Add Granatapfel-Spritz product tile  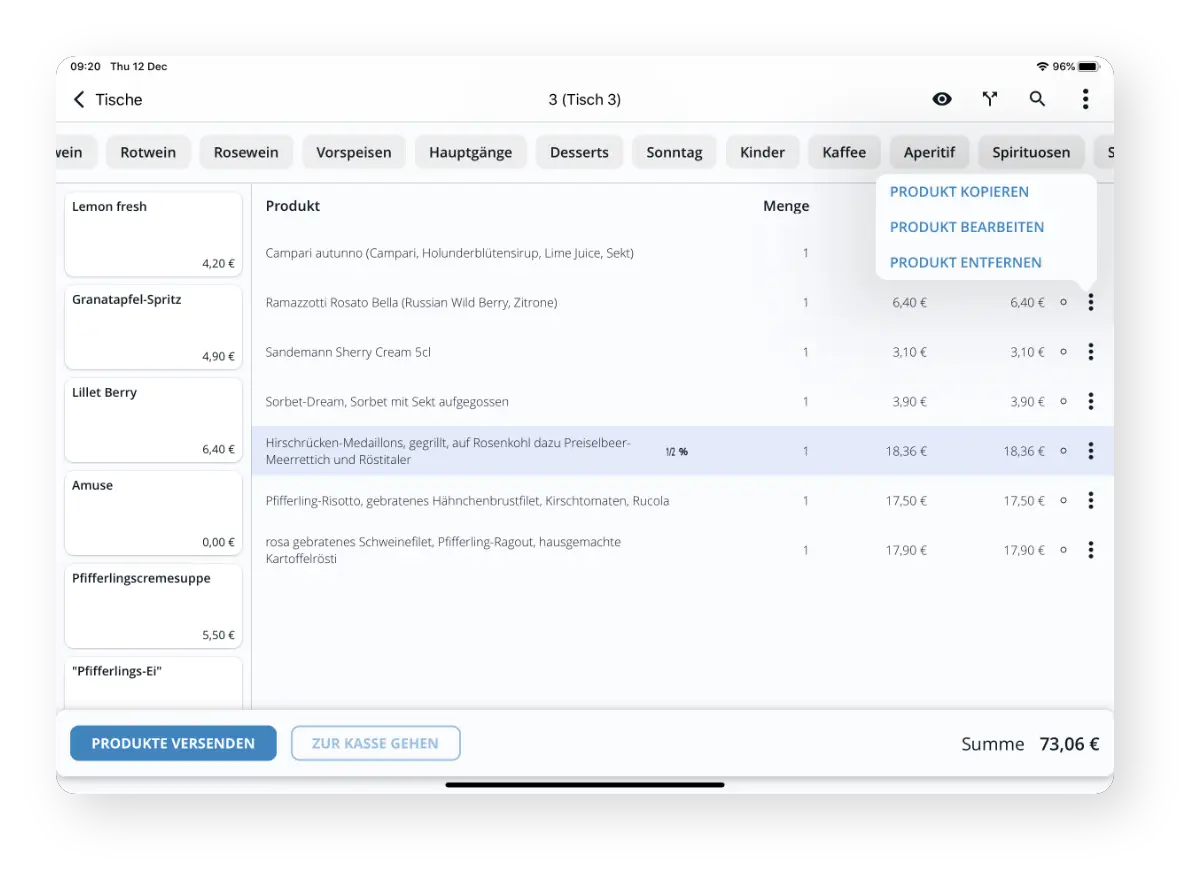[x=153, y=327]
